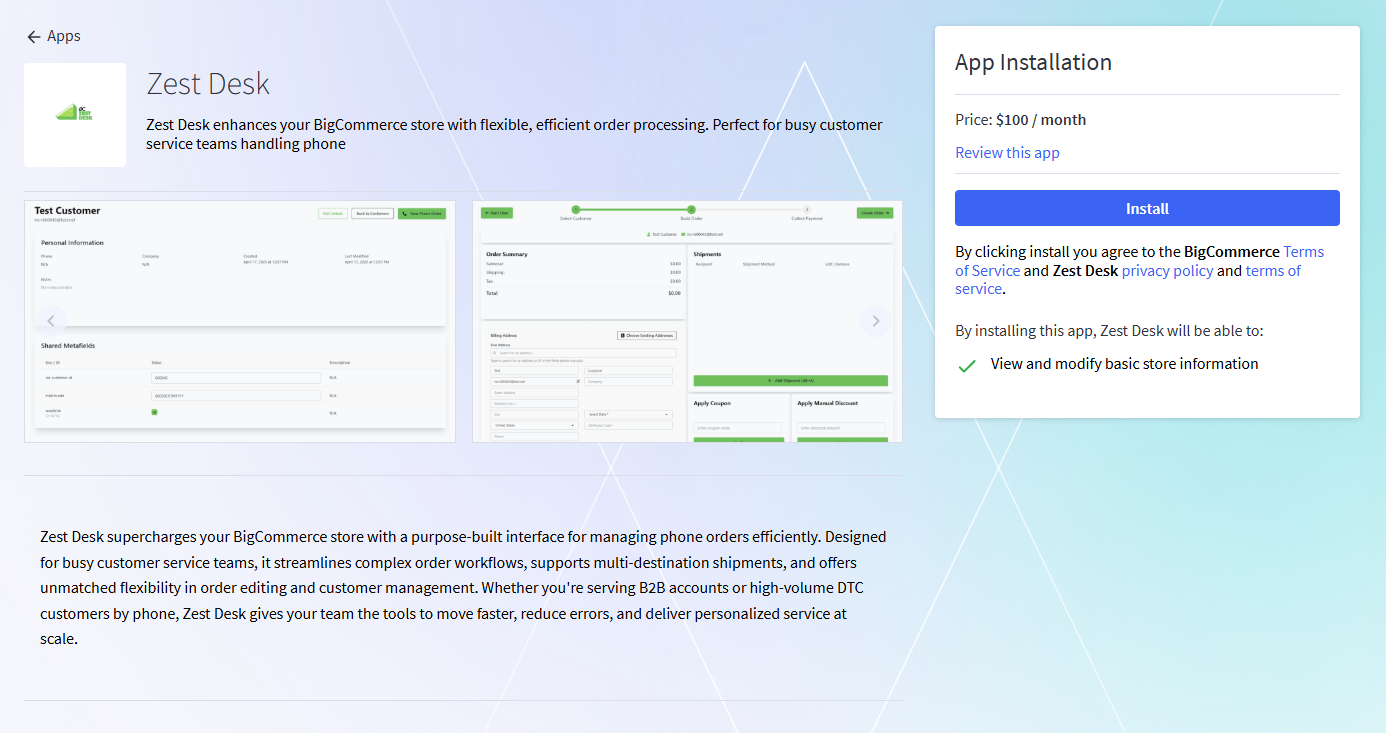Click the green New Phone Order button
The width and height of the screenshot is (1386, 733).
[x=421, y=213]
